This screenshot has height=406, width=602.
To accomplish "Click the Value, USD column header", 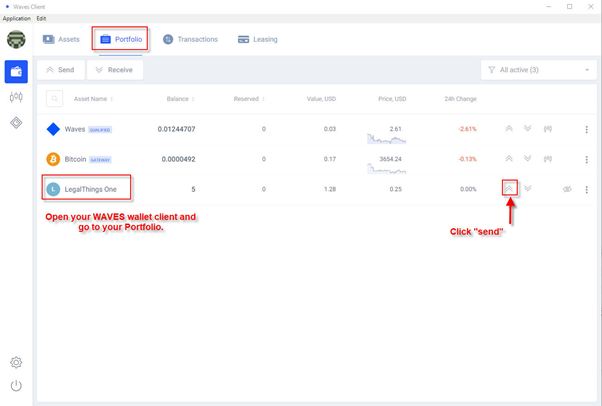I will [x=321, y=99].
